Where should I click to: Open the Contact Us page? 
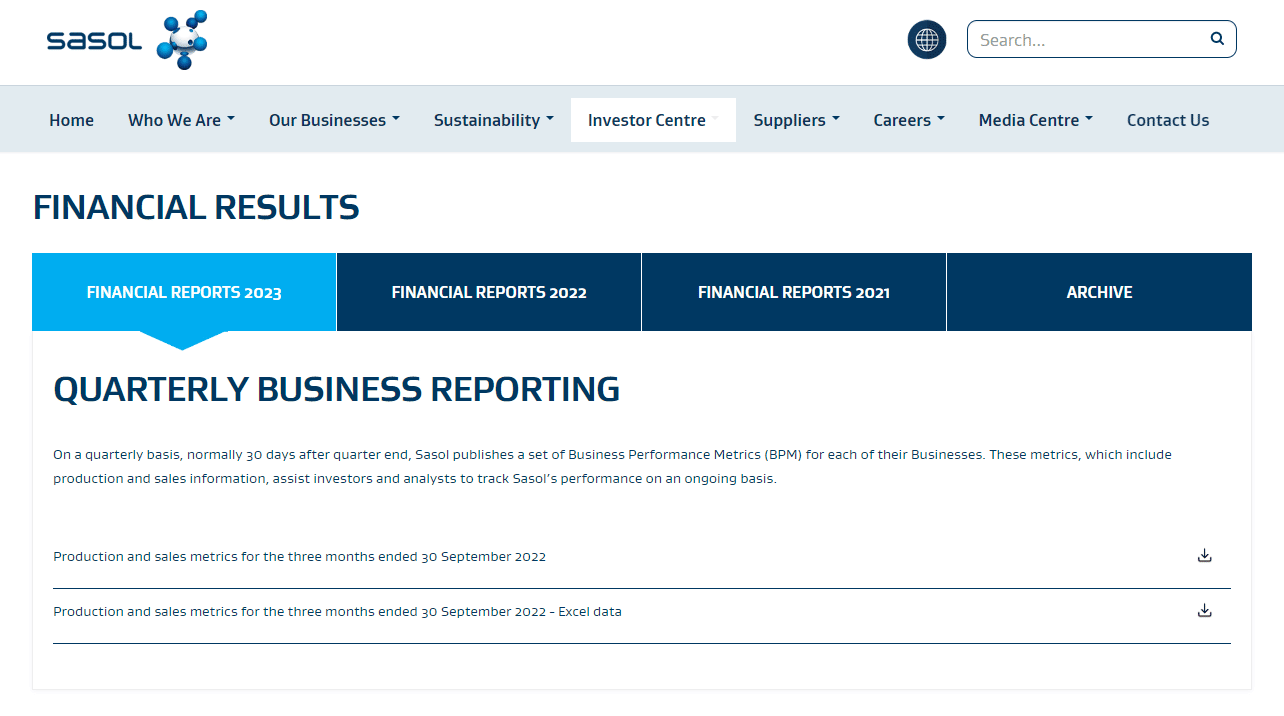(1168, 120)
